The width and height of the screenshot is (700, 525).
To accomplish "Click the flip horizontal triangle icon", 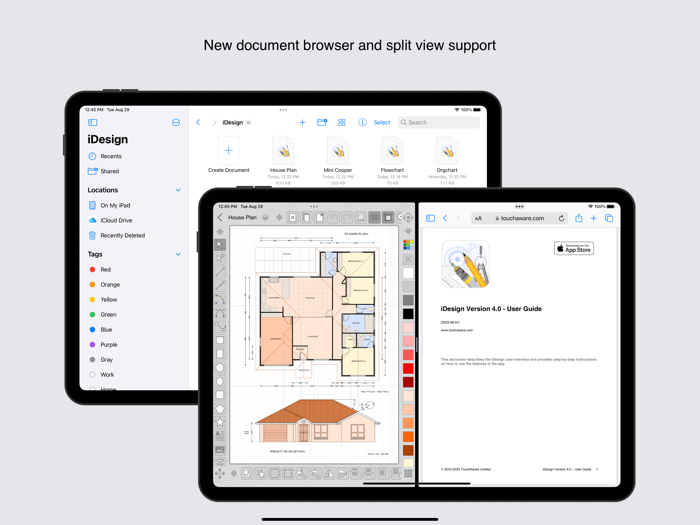I will click(x=329, y=473).
